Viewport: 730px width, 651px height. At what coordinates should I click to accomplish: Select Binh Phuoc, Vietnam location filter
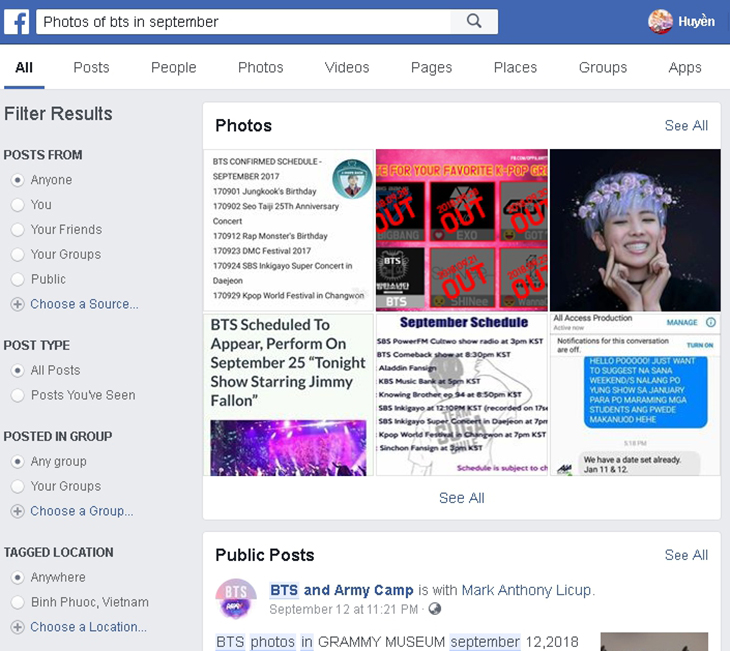(18, 602)
